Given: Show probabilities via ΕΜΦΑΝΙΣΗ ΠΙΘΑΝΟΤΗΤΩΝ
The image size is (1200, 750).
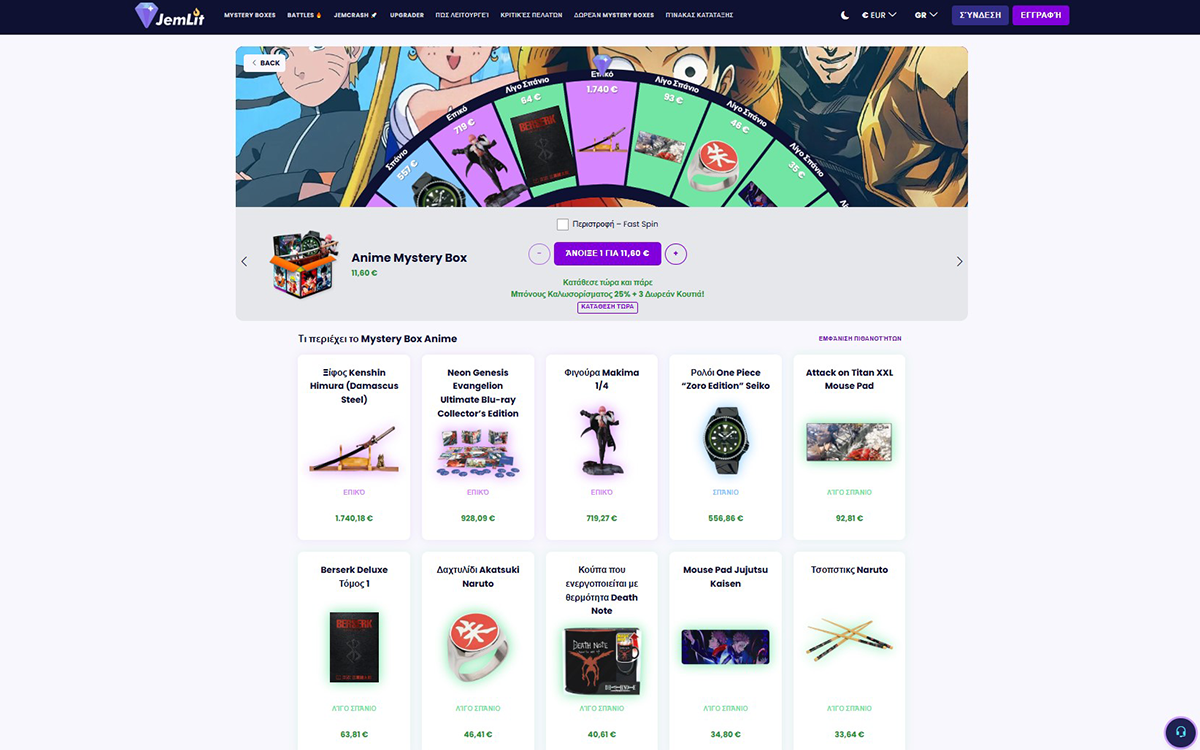Looking at the screenshot, I should coord(860,339).
